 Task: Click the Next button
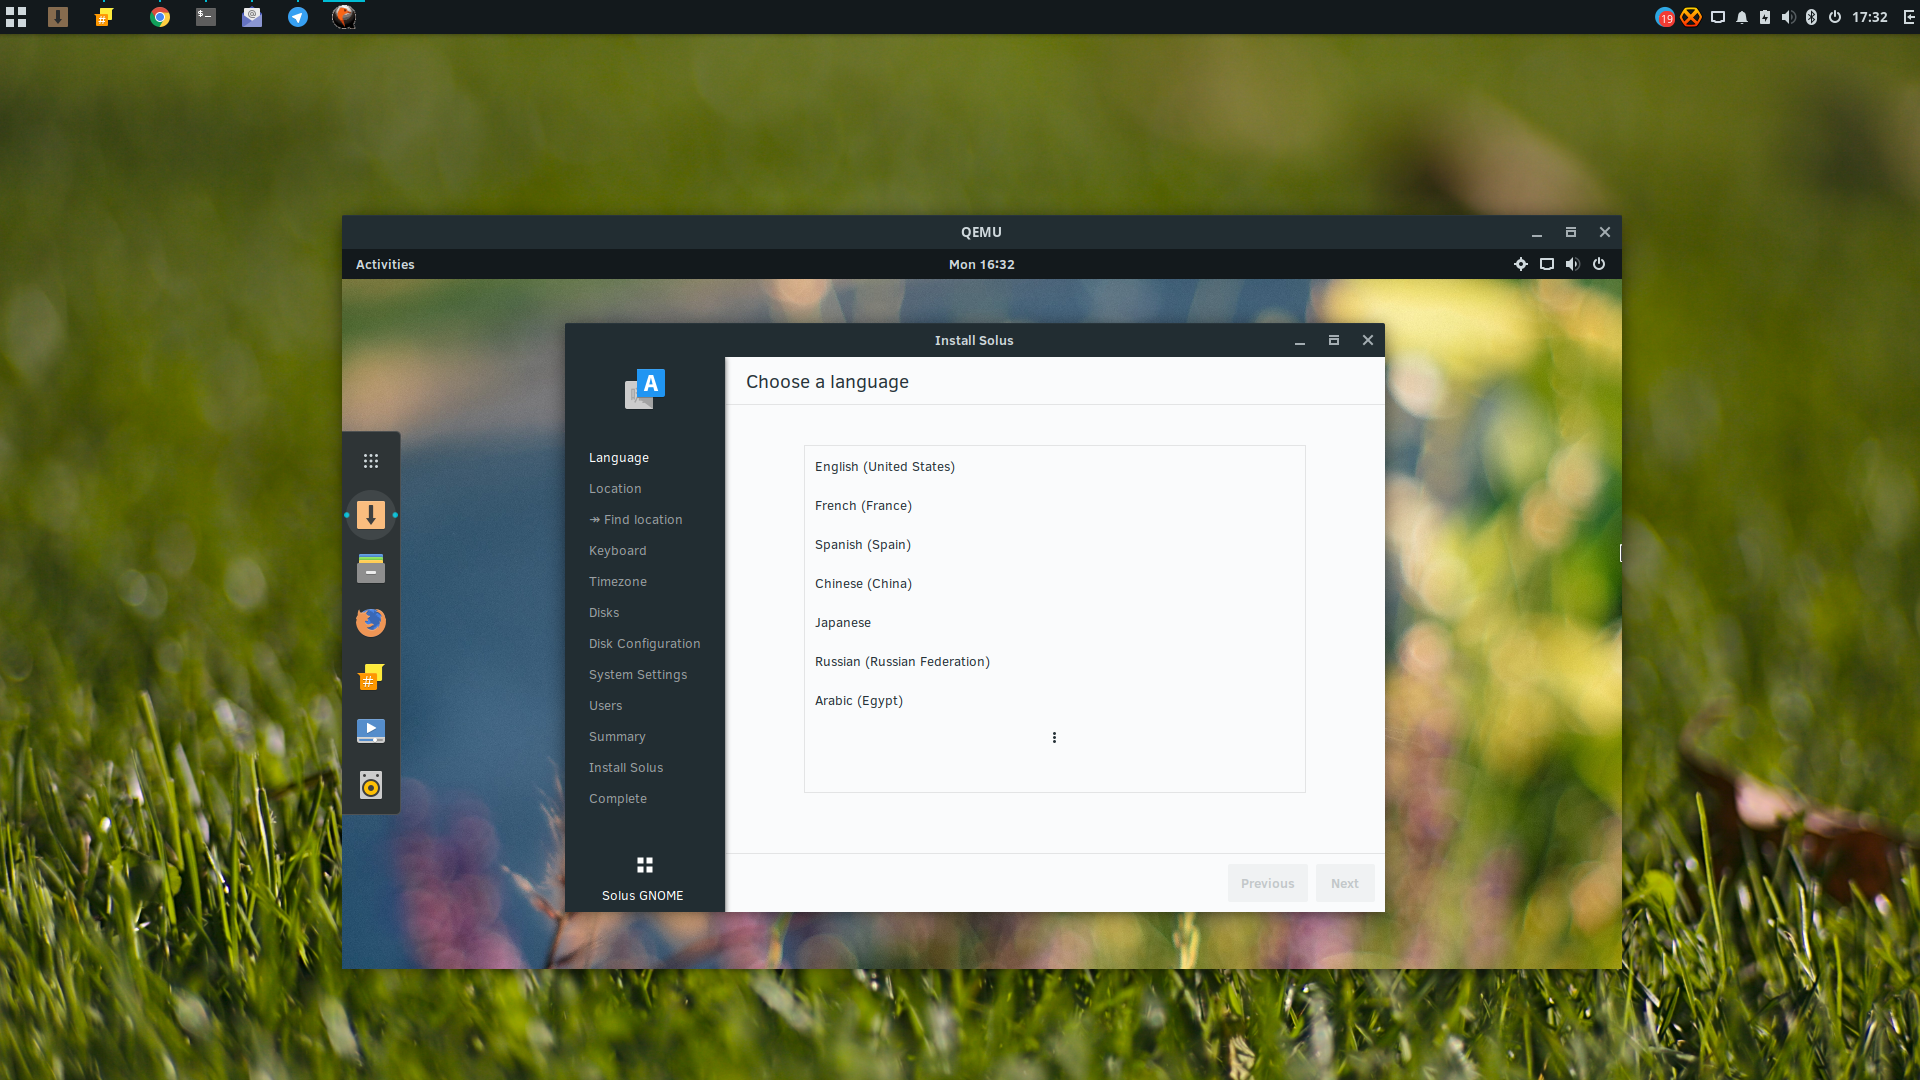pos(1345,884)
